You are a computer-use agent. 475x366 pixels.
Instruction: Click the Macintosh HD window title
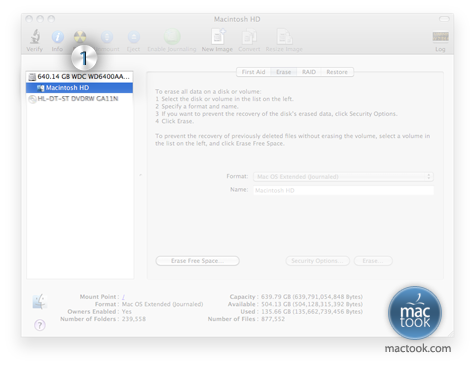click(x=237, y=19)
